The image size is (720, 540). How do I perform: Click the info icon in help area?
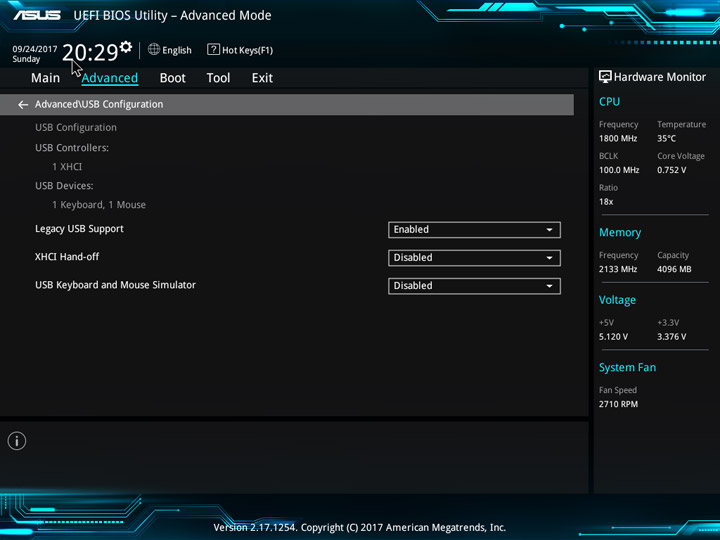[x=17, y=441]
